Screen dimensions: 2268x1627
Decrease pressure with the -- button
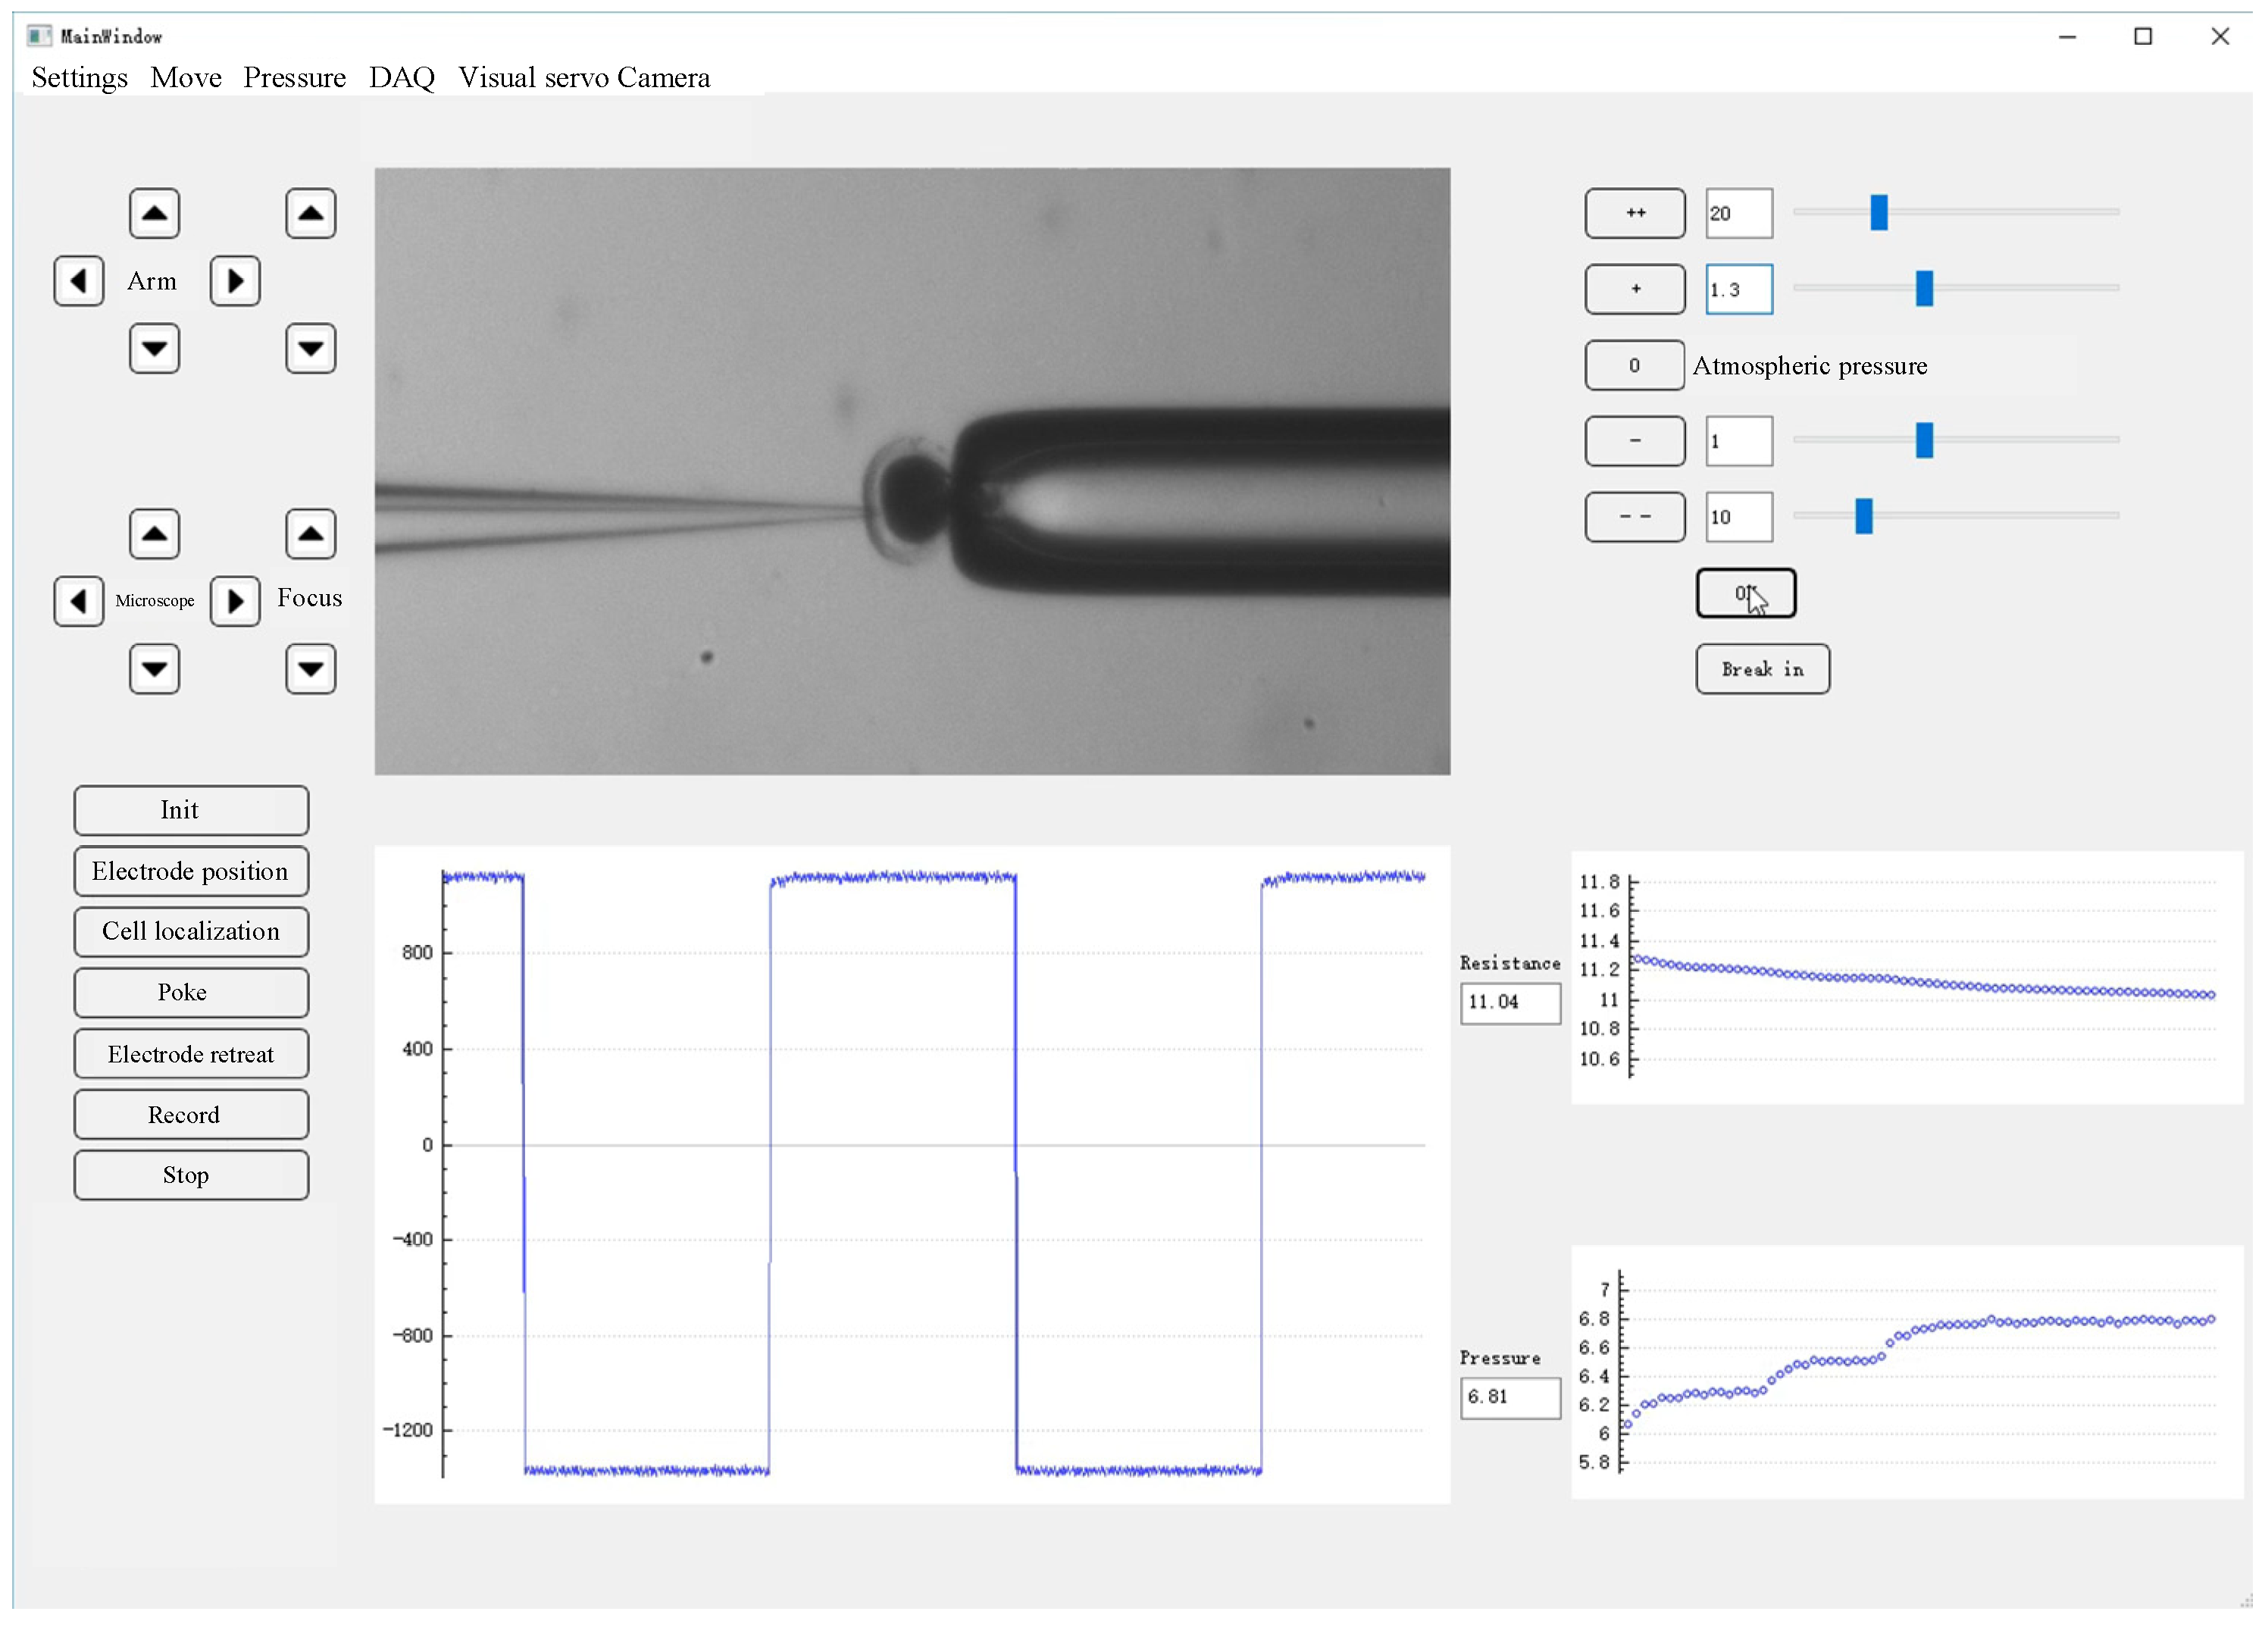click(x=1634, y=517)
